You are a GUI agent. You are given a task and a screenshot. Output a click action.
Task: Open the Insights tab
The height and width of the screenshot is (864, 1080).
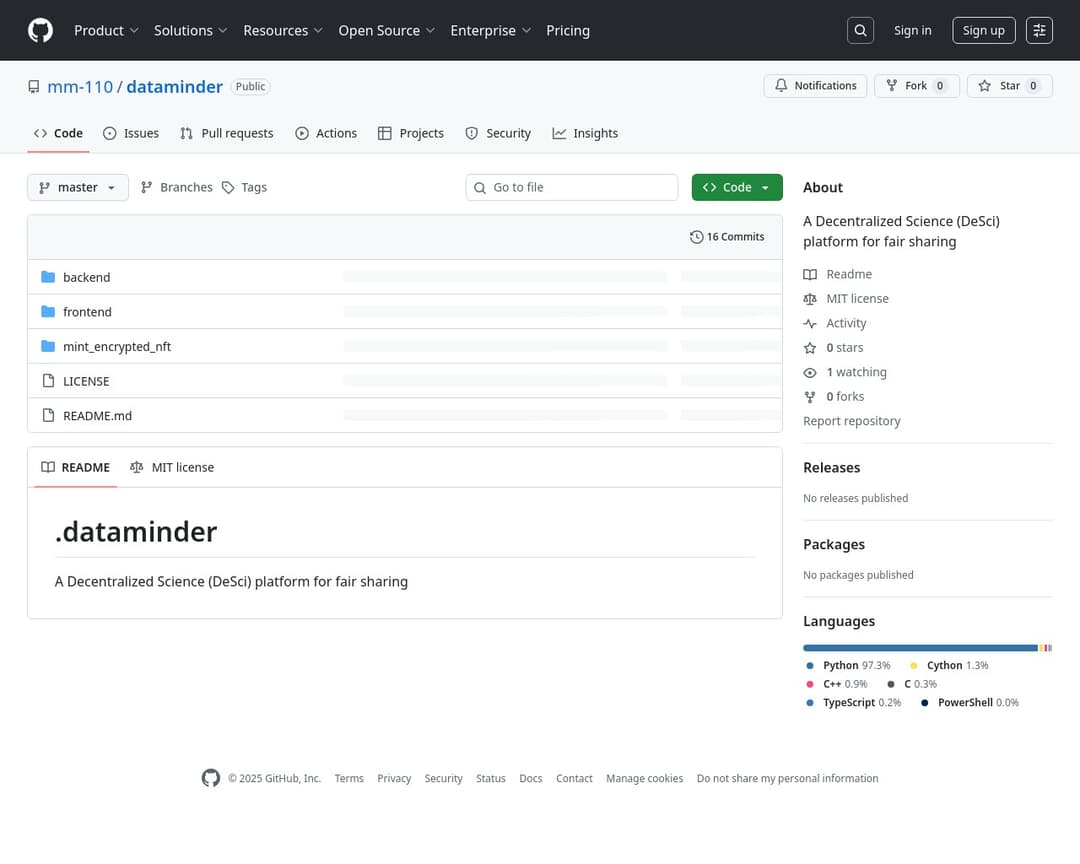pyautogui.click(x=585, y=133)
